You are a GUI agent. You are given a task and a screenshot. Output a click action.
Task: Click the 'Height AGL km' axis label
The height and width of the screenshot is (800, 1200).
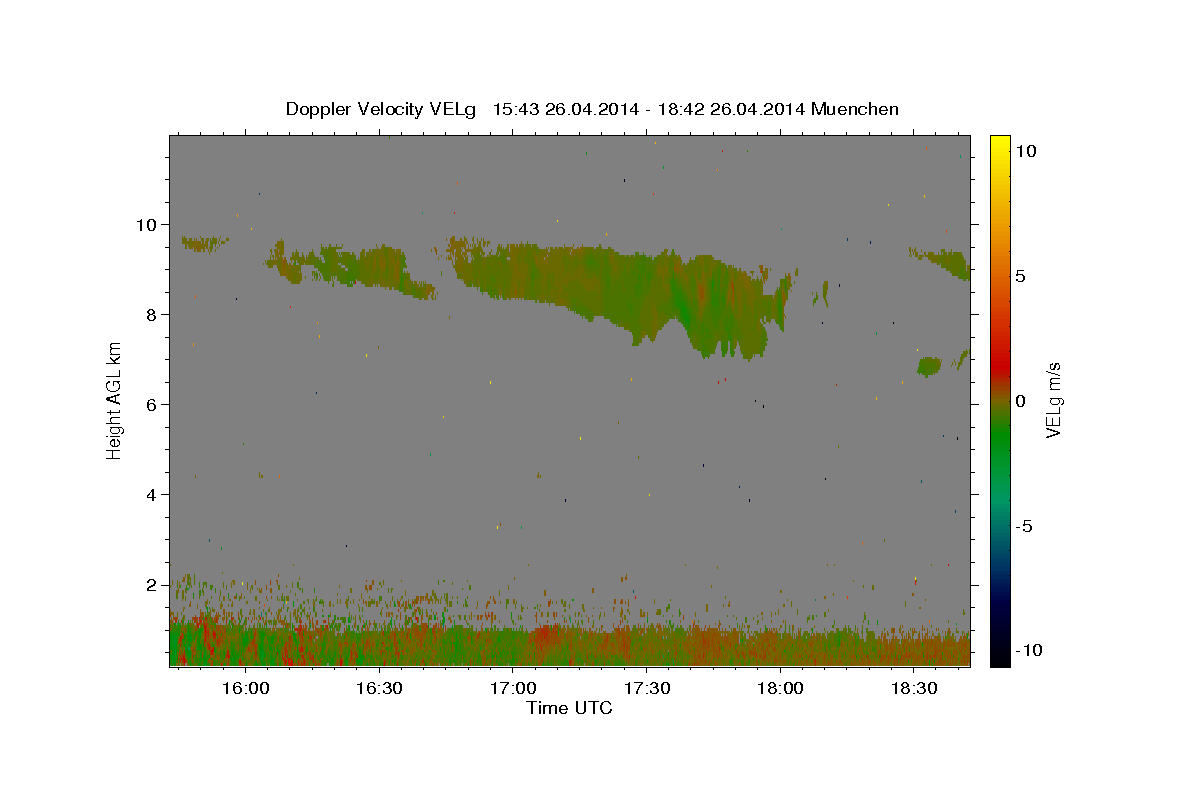pyautogui.click(x=115, y=399)
